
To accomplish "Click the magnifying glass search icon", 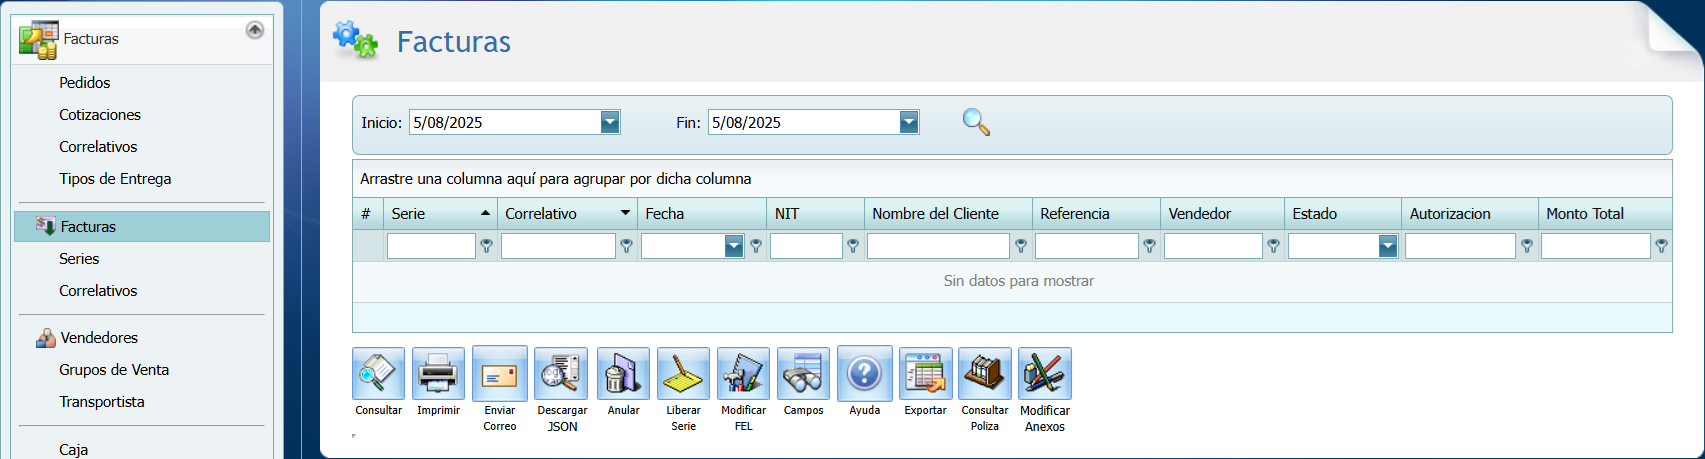I will 976,122.
